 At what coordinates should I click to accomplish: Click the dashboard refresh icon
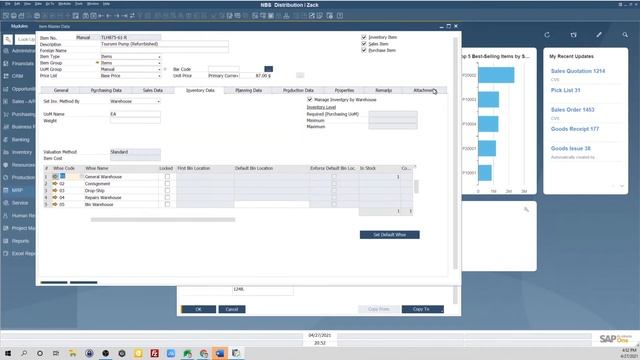tap(547, 35)
